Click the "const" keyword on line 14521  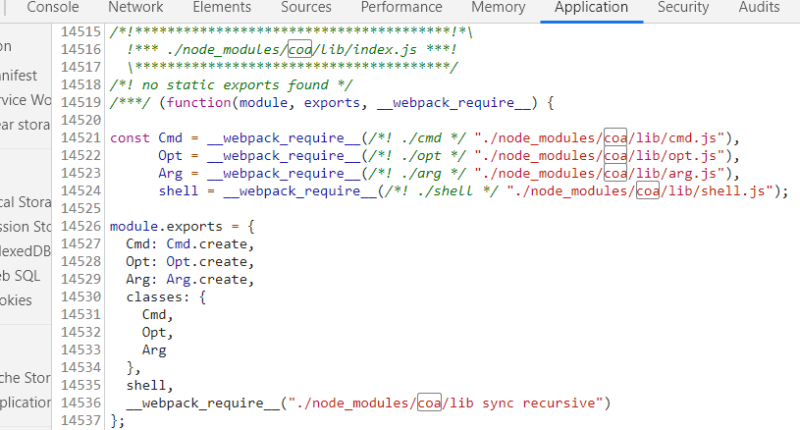coord(130,138)
